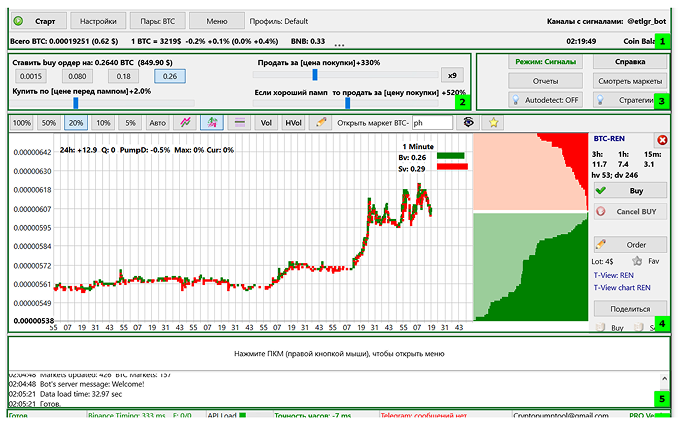The height and width of the screenshot is (422, 680).
Task: Click the eye icon next to market input
Action: pyautogui.click(x=468, y=122)
